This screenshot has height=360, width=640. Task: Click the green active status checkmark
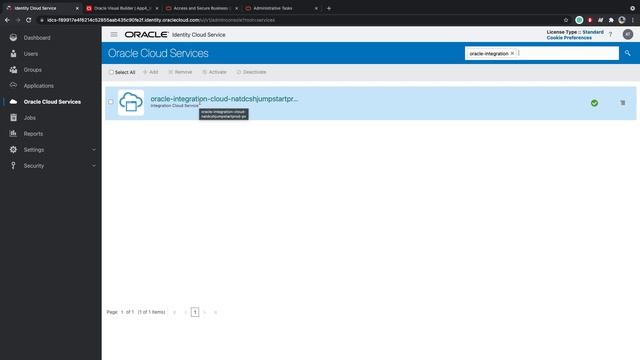pyautogui.click(x=594, y=103)
